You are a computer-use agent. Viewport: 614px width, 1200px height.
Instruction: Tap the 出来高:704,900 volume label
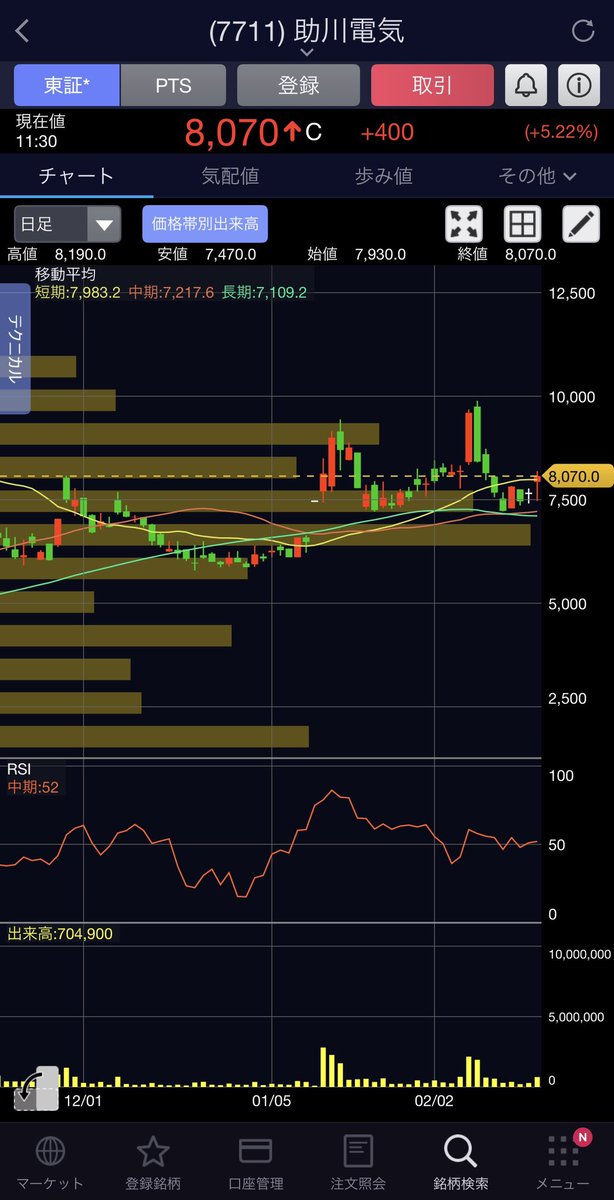tap(60, 934)
